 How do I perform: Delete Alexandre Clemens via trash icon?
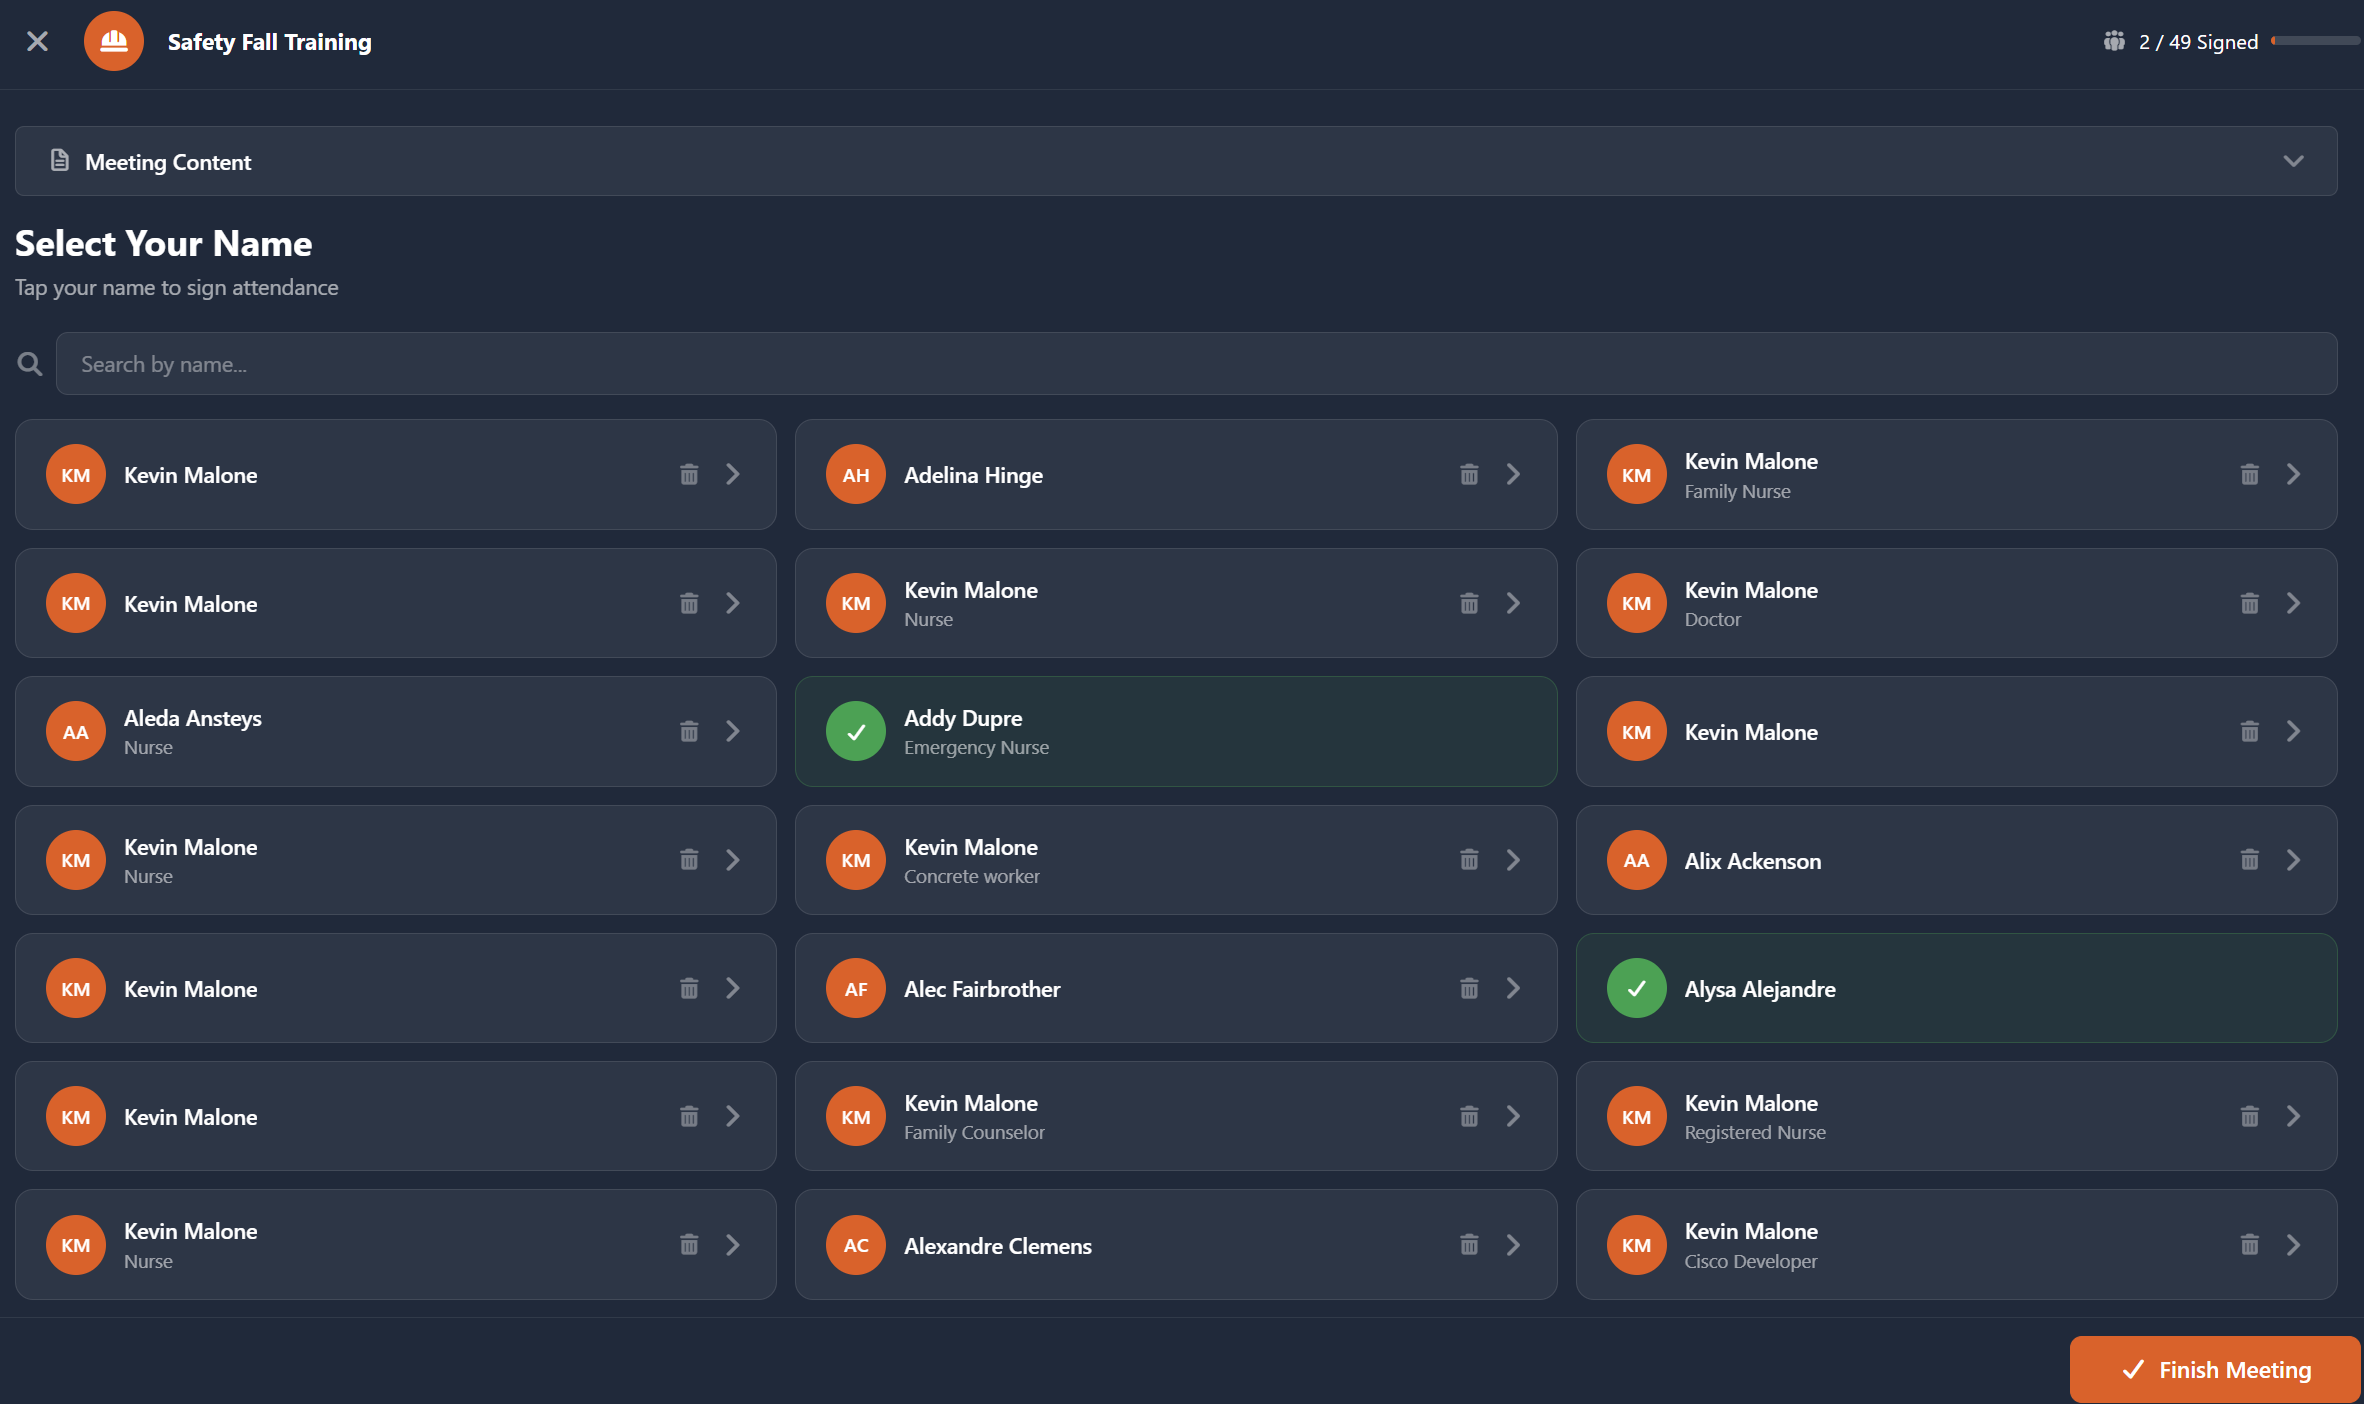pos(1469,1244)
